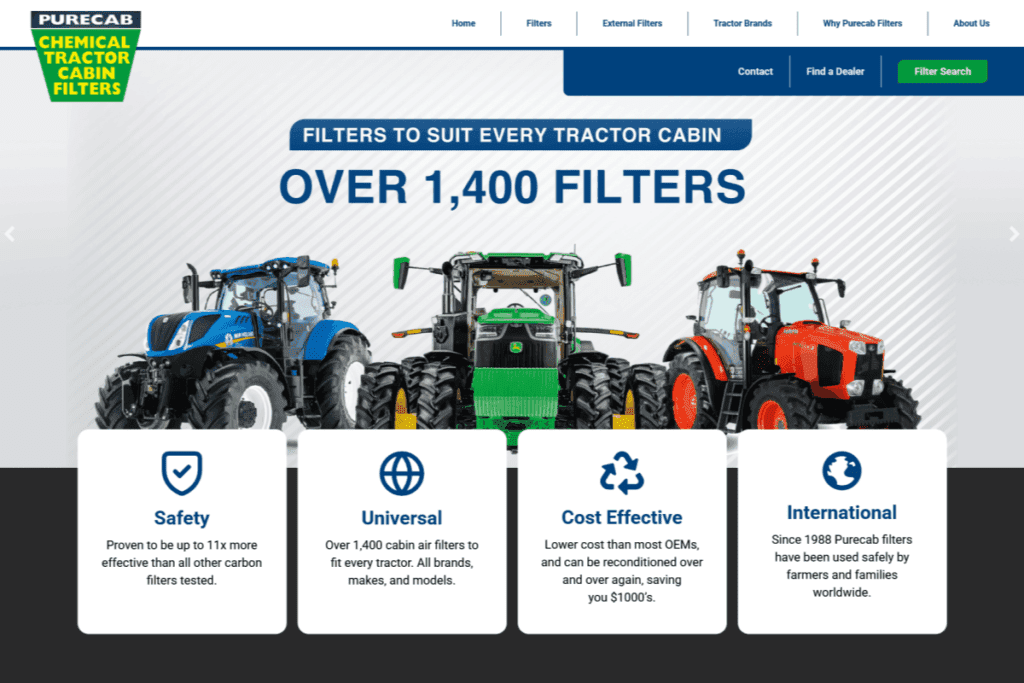Image resolution: width=1024 pixels, height=683 pixels.
Task: Advance carousel with right arrow
Action: point(1014,234)
